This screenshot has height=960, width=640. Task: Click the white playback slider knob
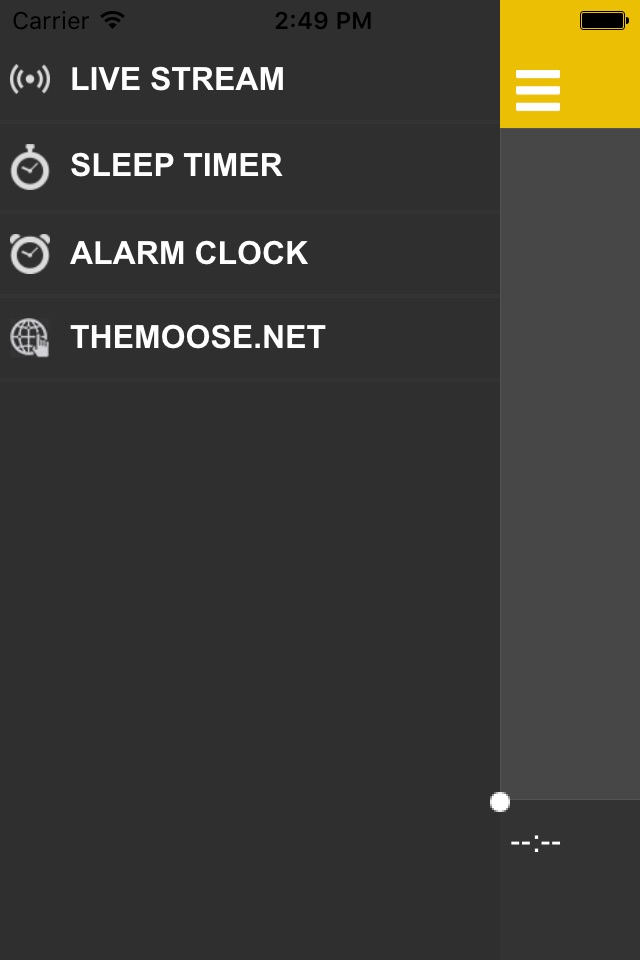[x=500, y=802]
